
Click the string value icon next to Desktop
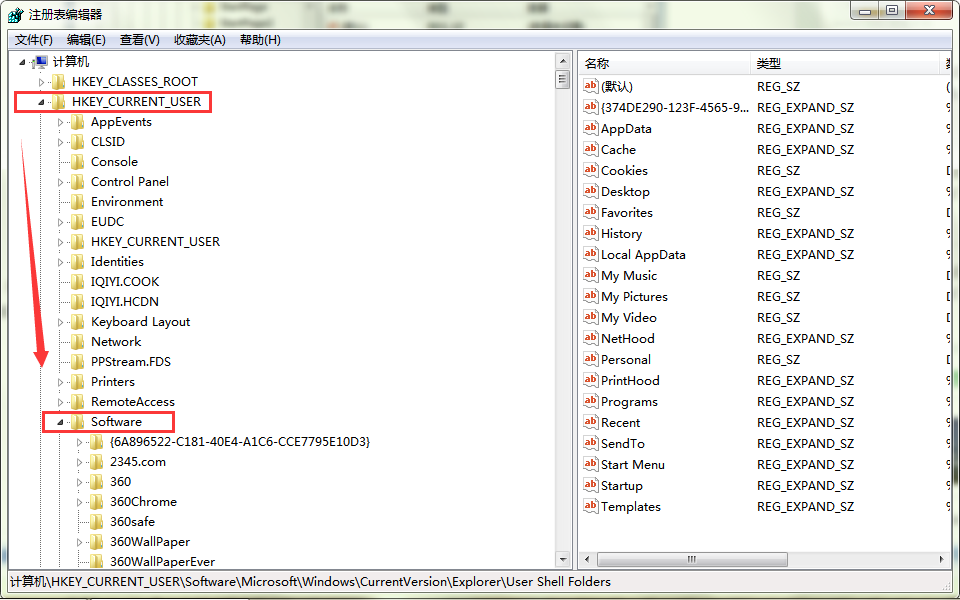coord(590,192)
